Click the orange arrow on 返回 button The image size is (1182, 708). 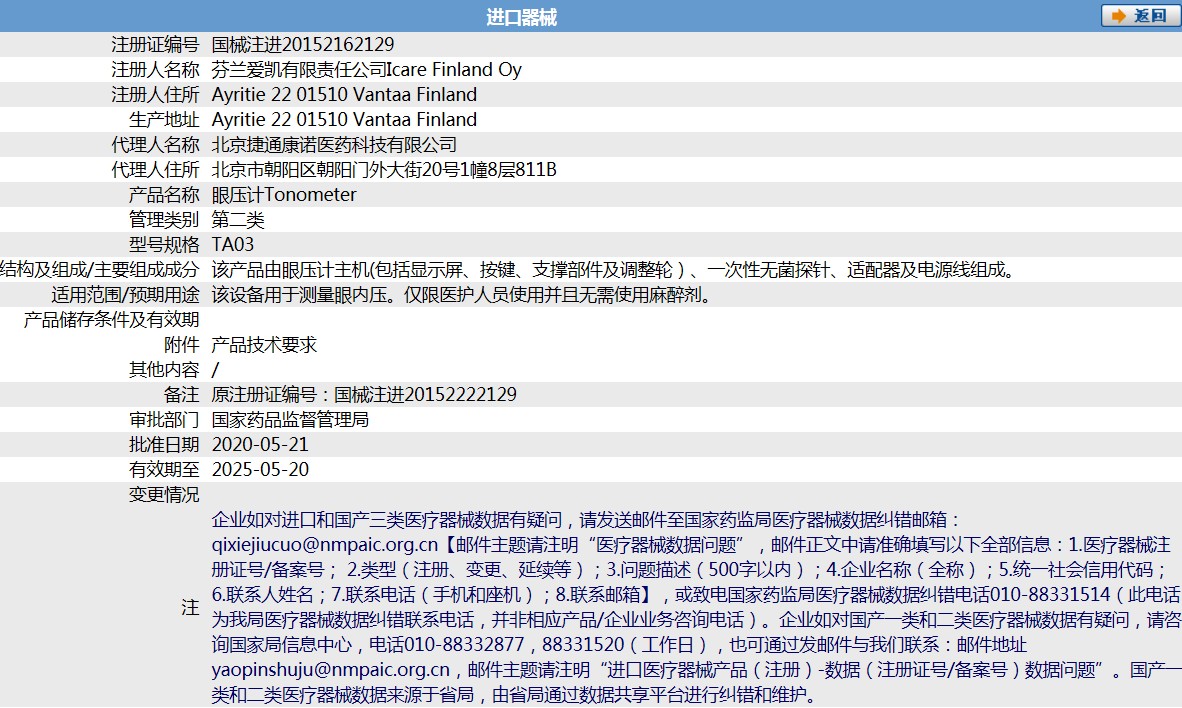click(1119, 16)
